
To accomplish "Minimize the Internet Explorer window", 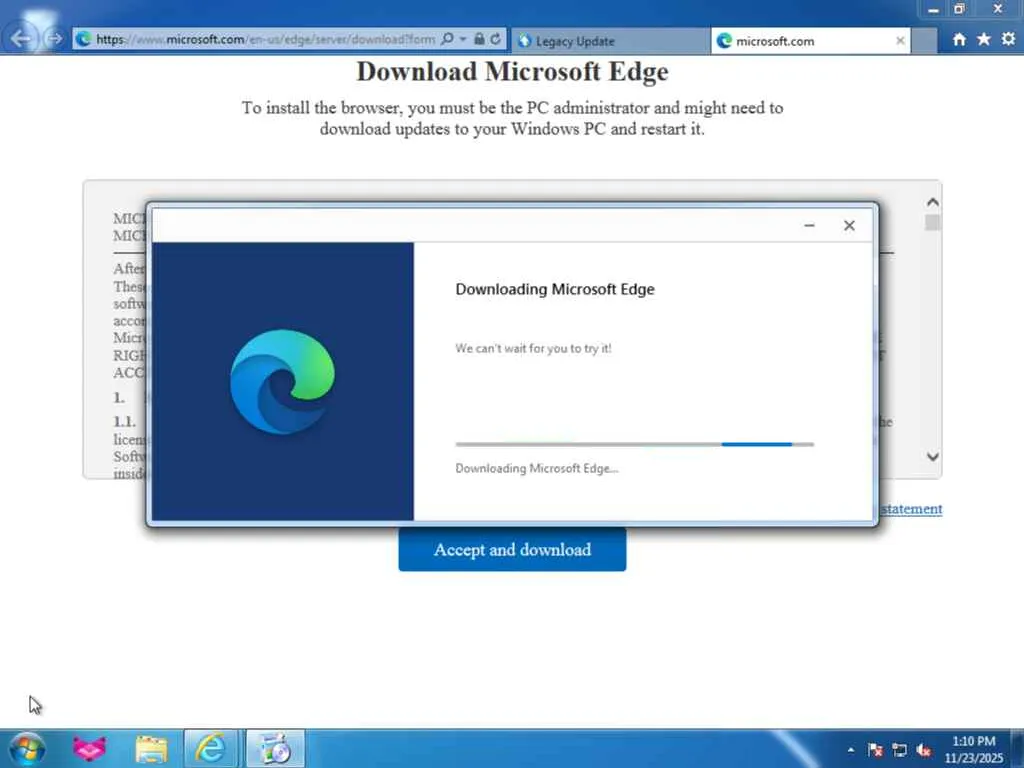I will tap(933, 9).
